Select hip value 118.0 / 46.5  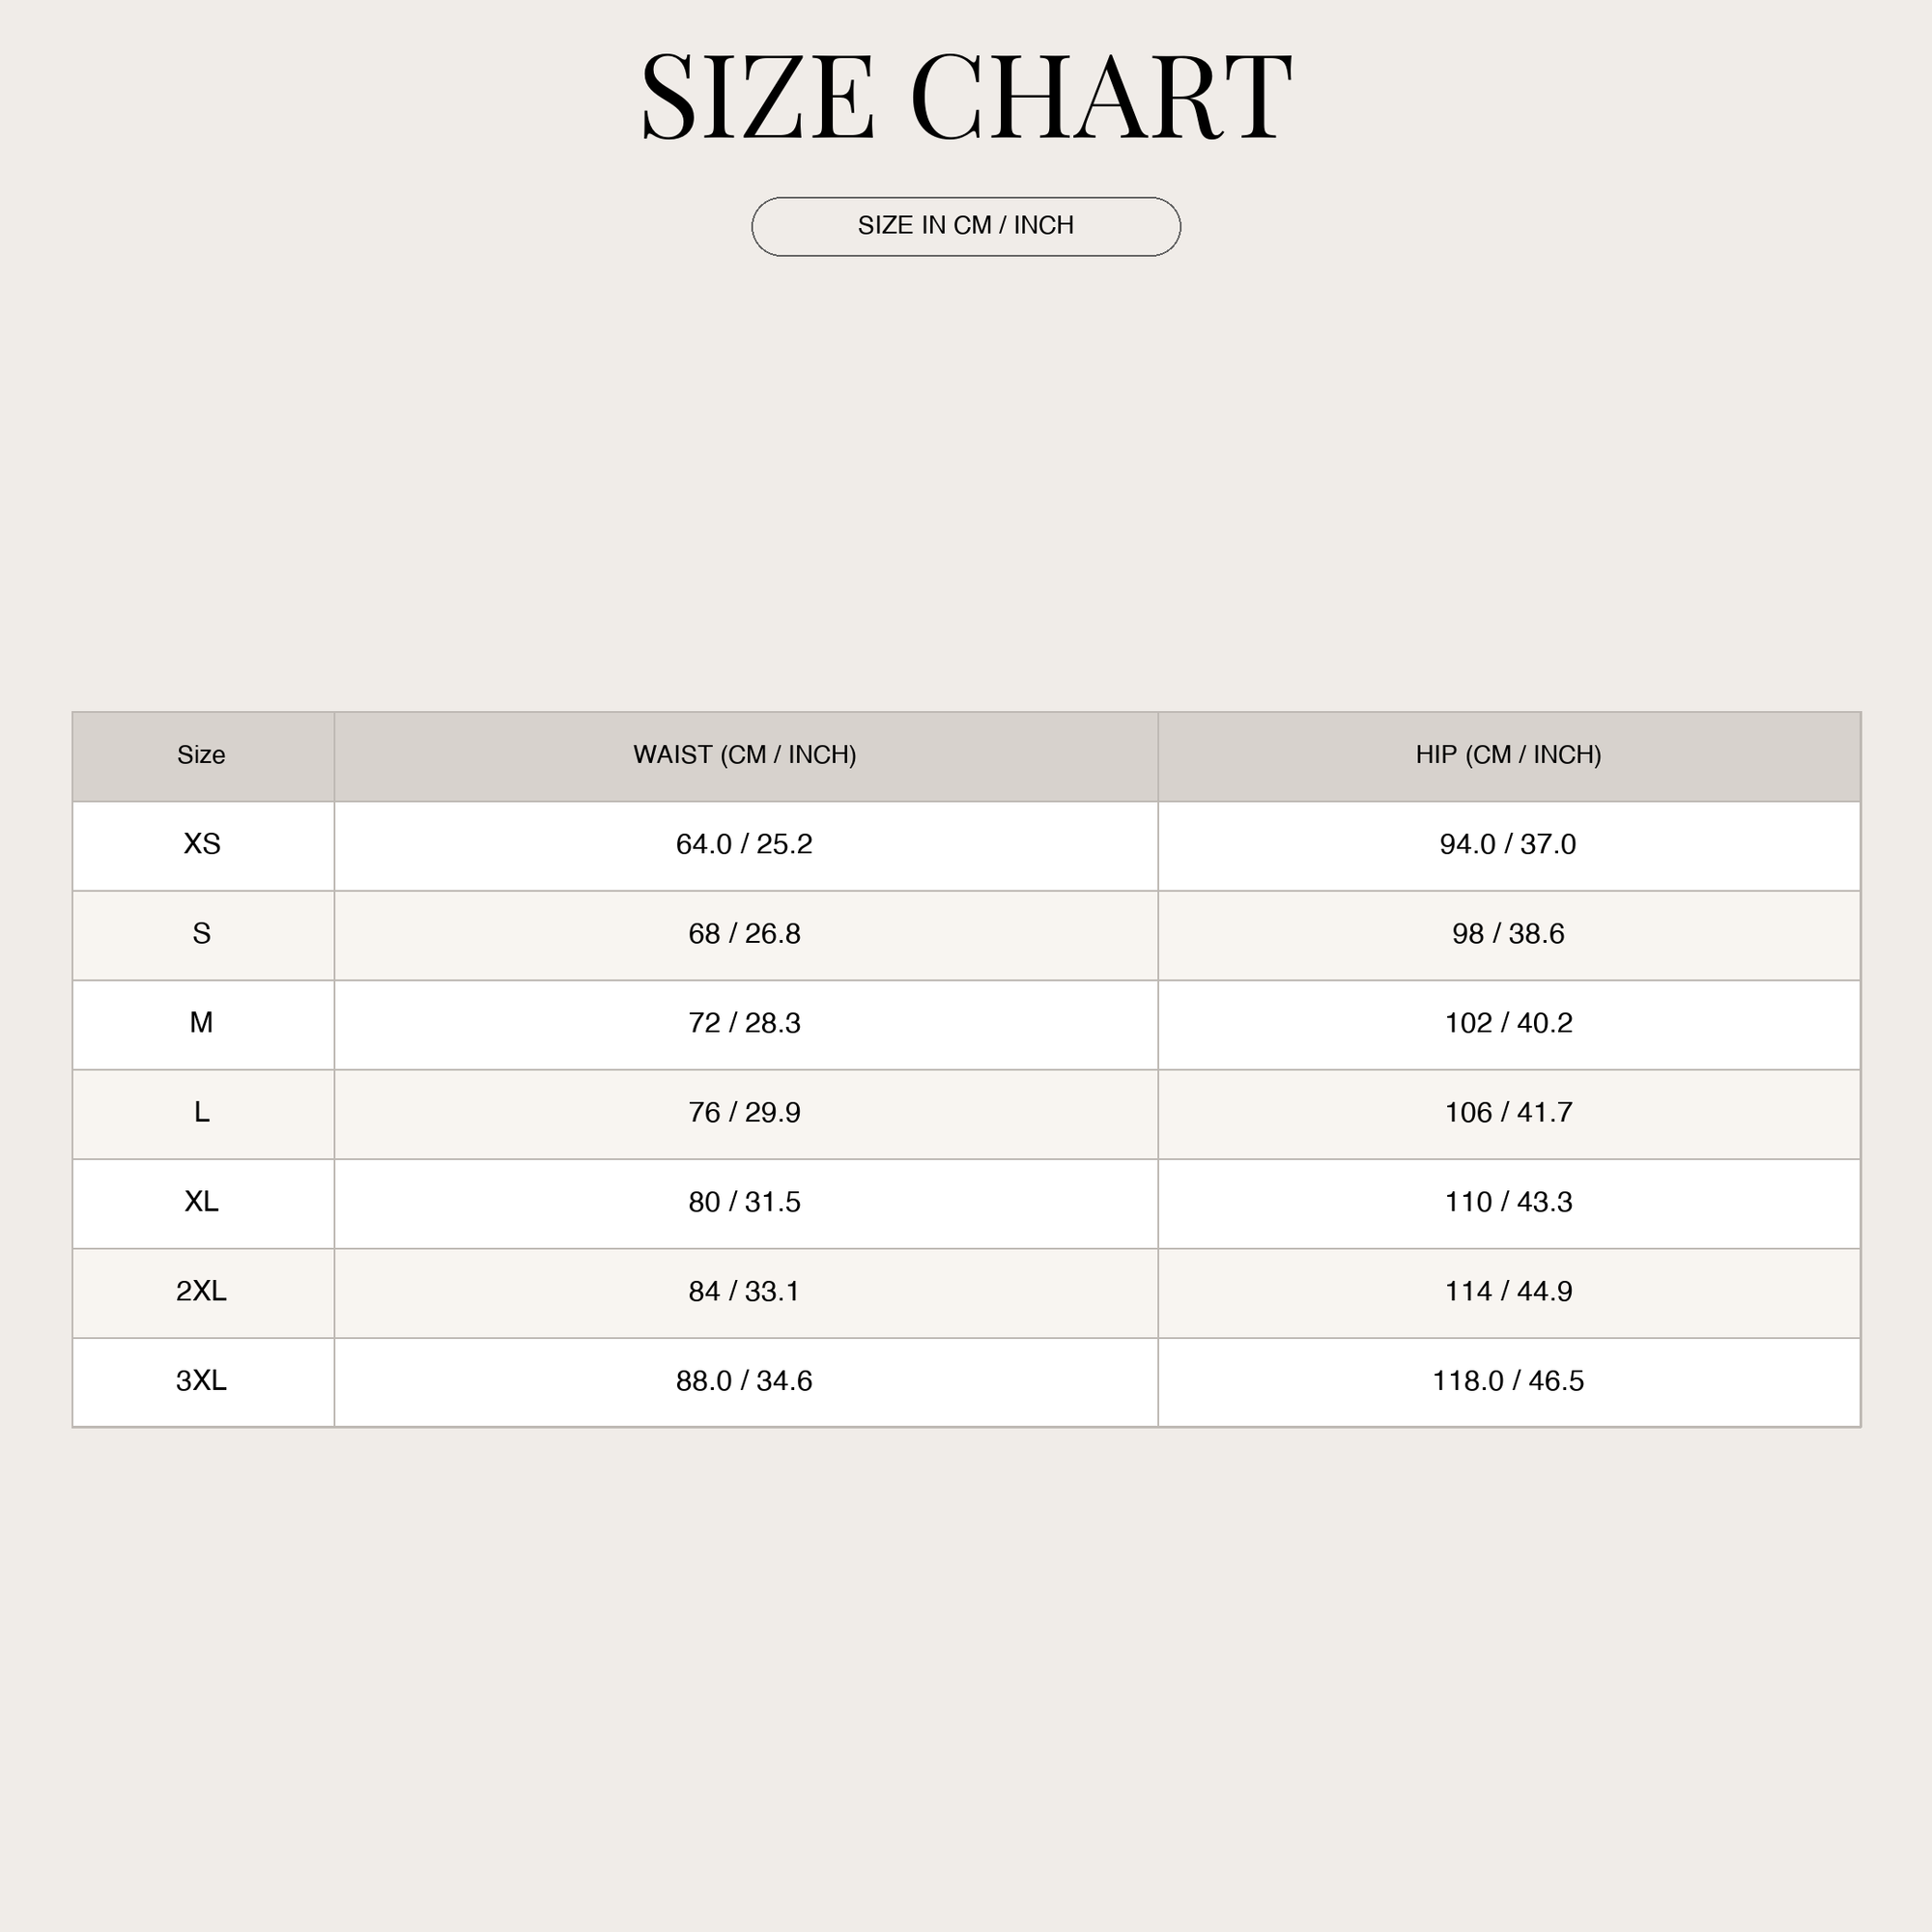click(x=1508, y=1381)
